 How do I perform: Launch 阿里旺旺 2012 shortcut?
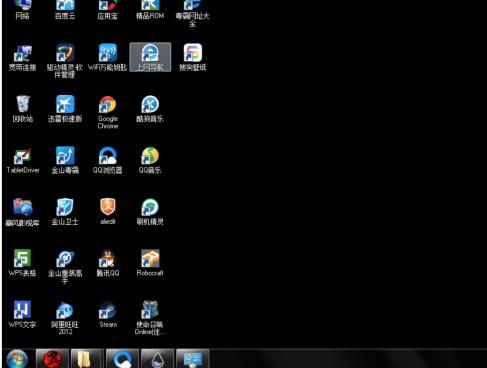tap(65, 318)
